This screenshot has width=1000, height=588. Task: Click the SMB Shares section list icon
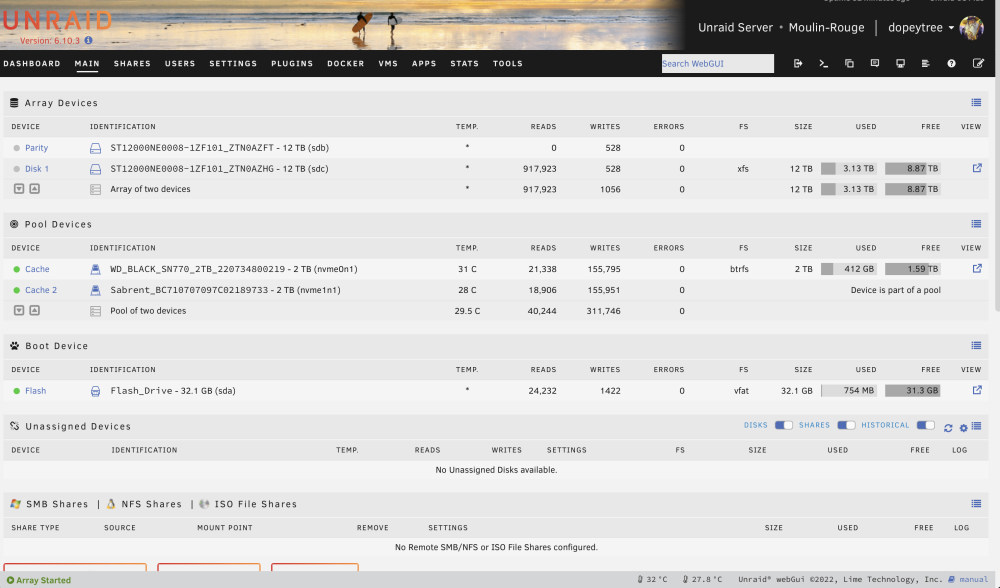coord(976,504)
